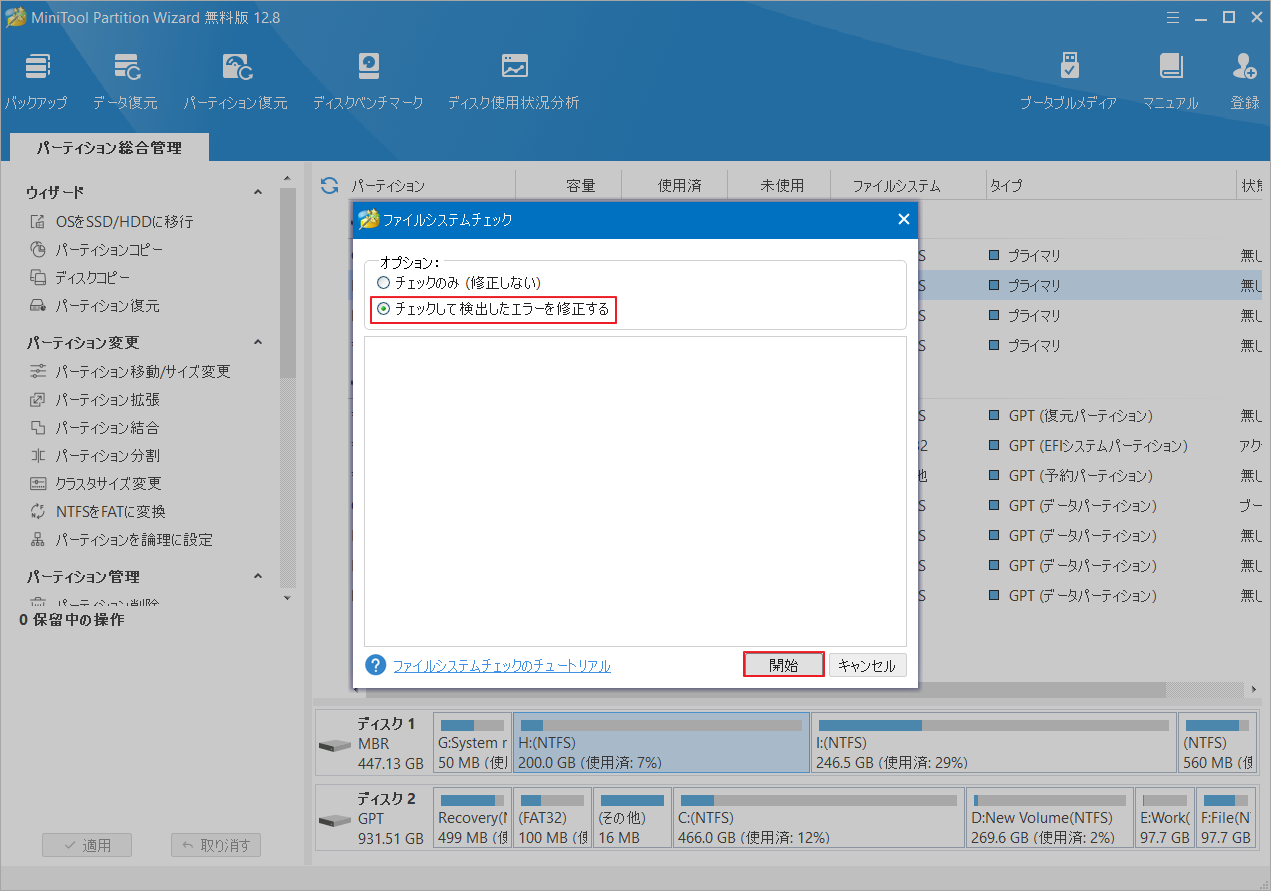Start ディスクベンチマーク disk benchmark
Viewport: 1271px width, 891px height.
[x=368, y=81]
